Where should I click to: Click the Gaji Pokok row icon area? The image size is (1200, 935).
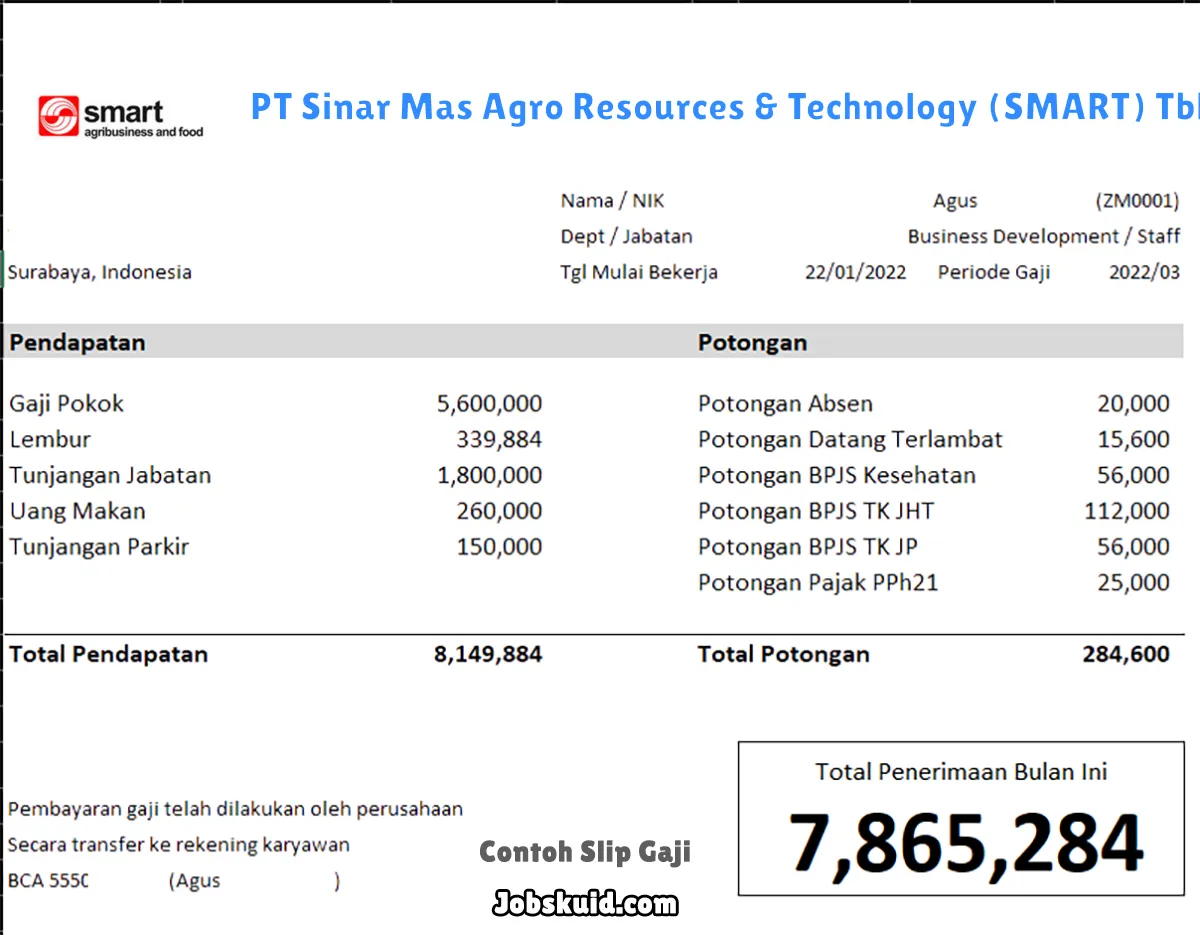coord(66,403)
